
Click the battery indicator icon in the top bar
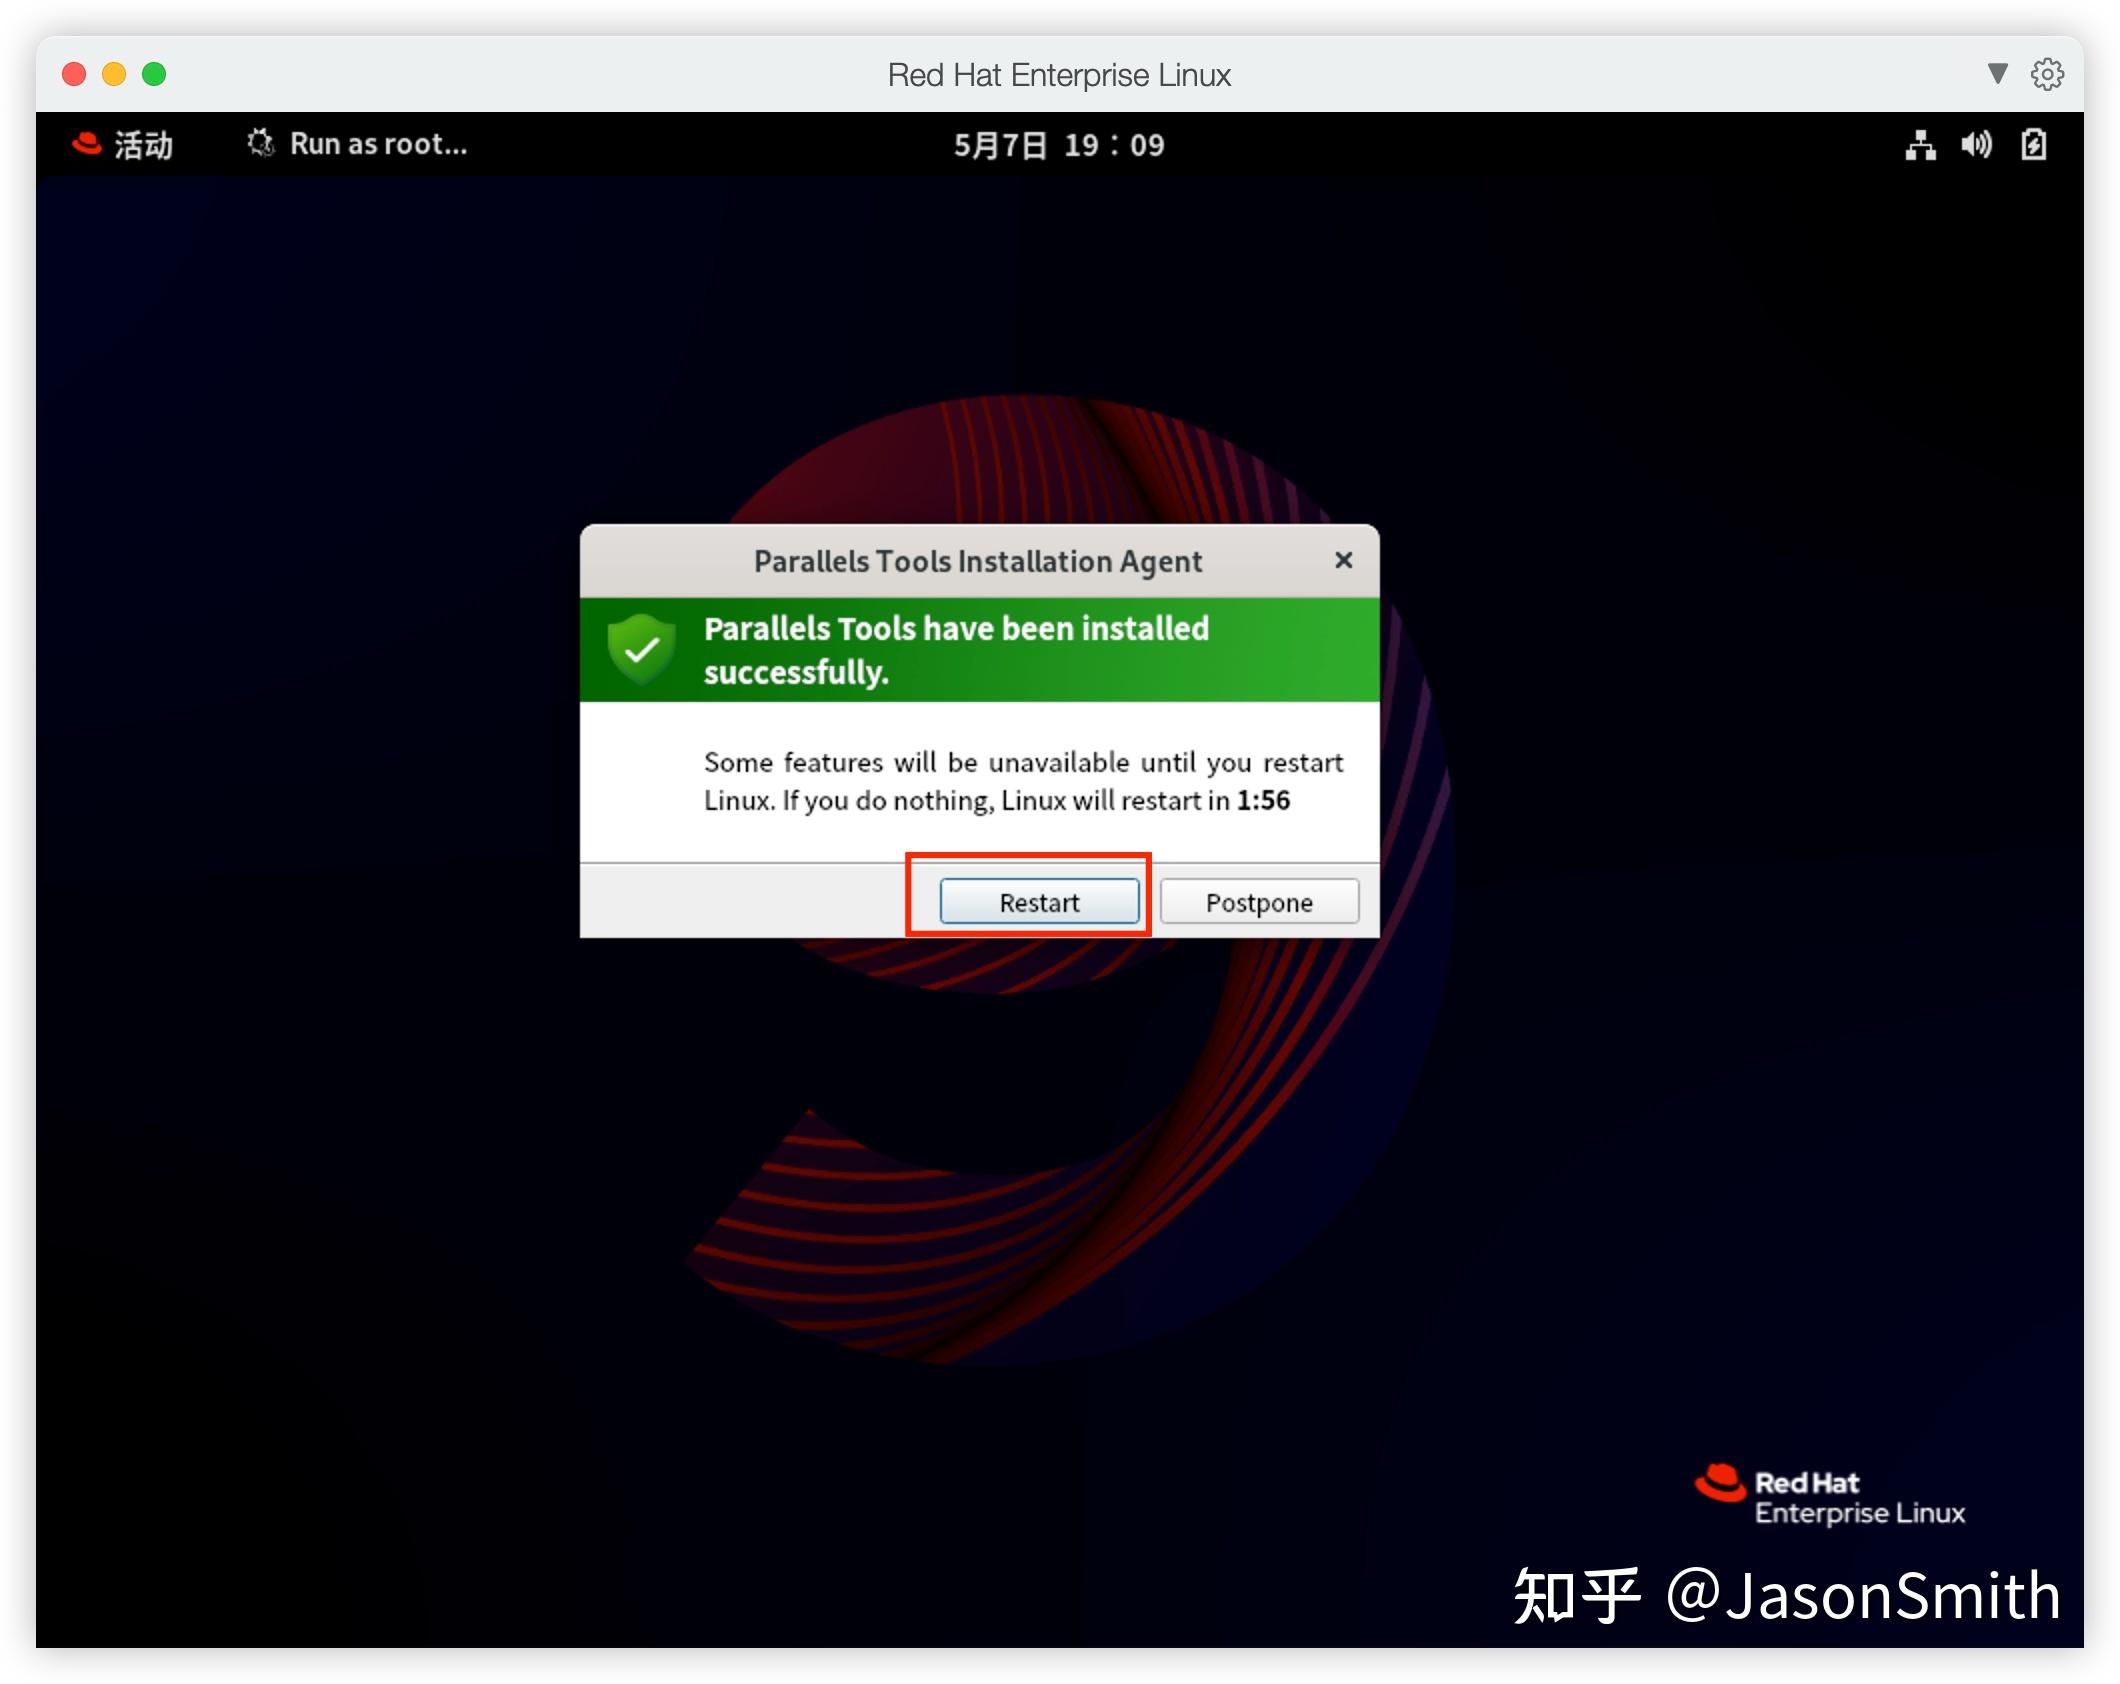coord(2035,144)
